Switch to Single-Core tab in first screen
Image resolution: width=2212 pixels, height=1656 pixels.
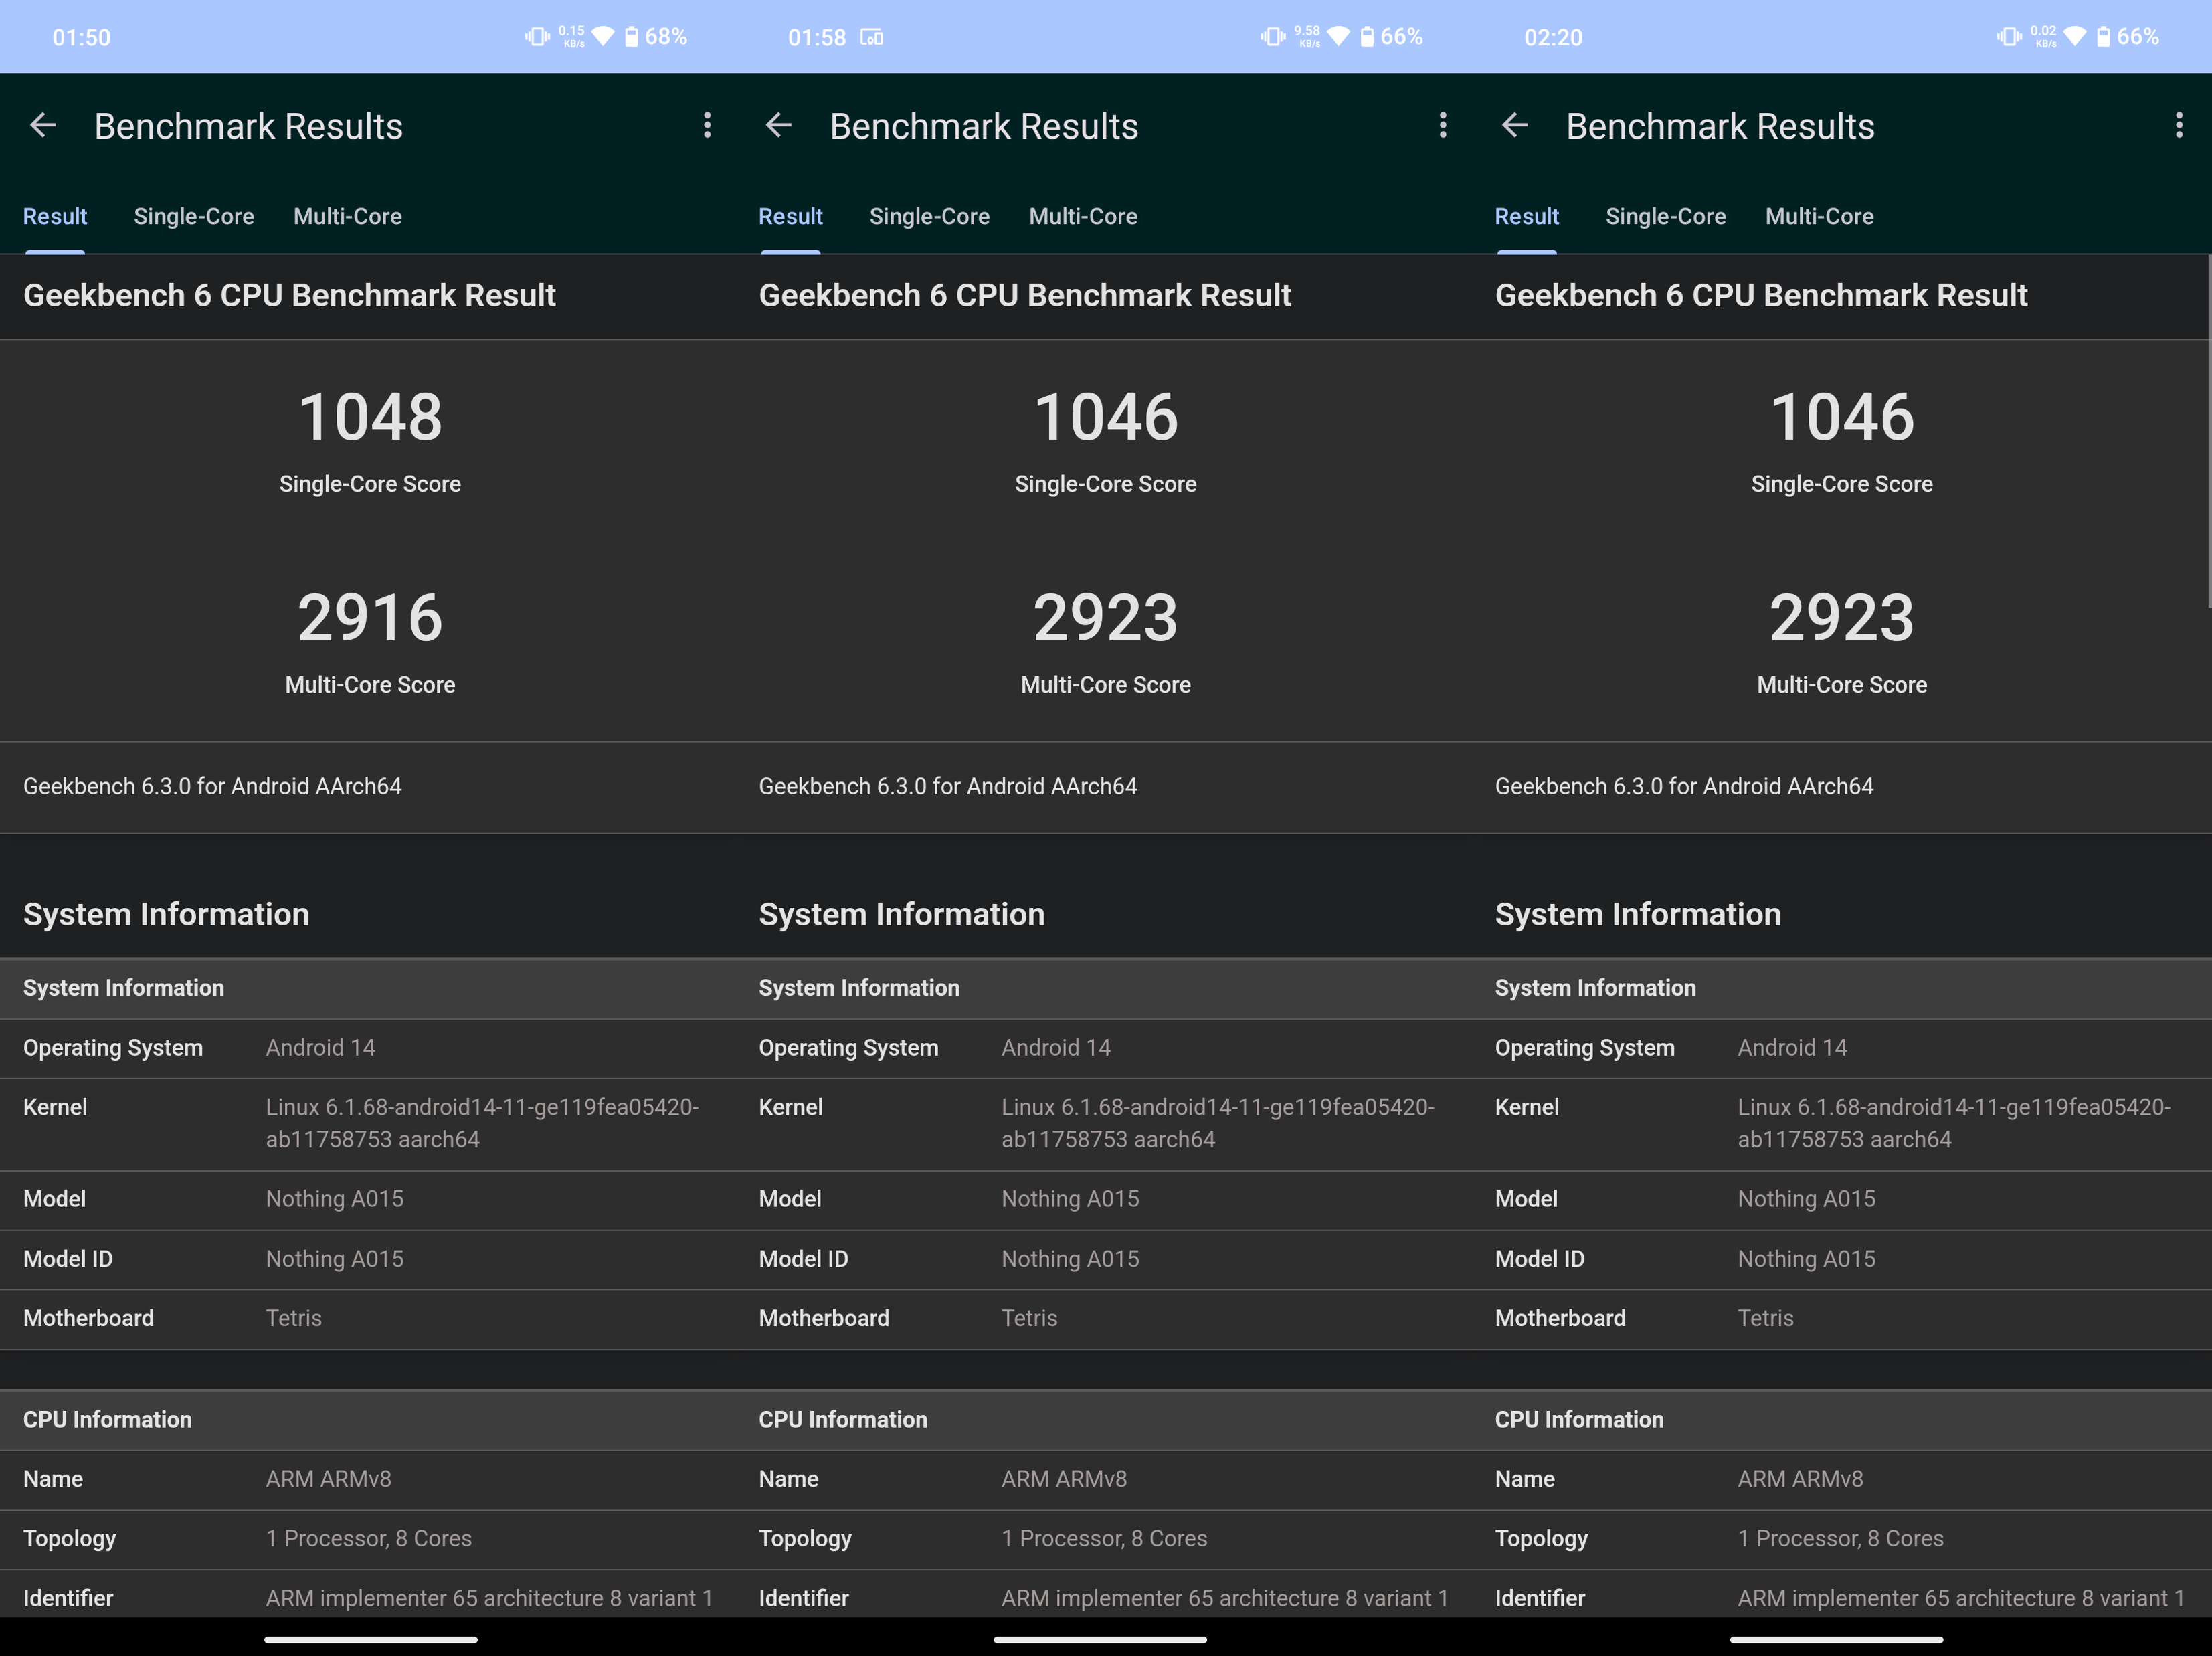pyautogui.click(x=194, y=217)
